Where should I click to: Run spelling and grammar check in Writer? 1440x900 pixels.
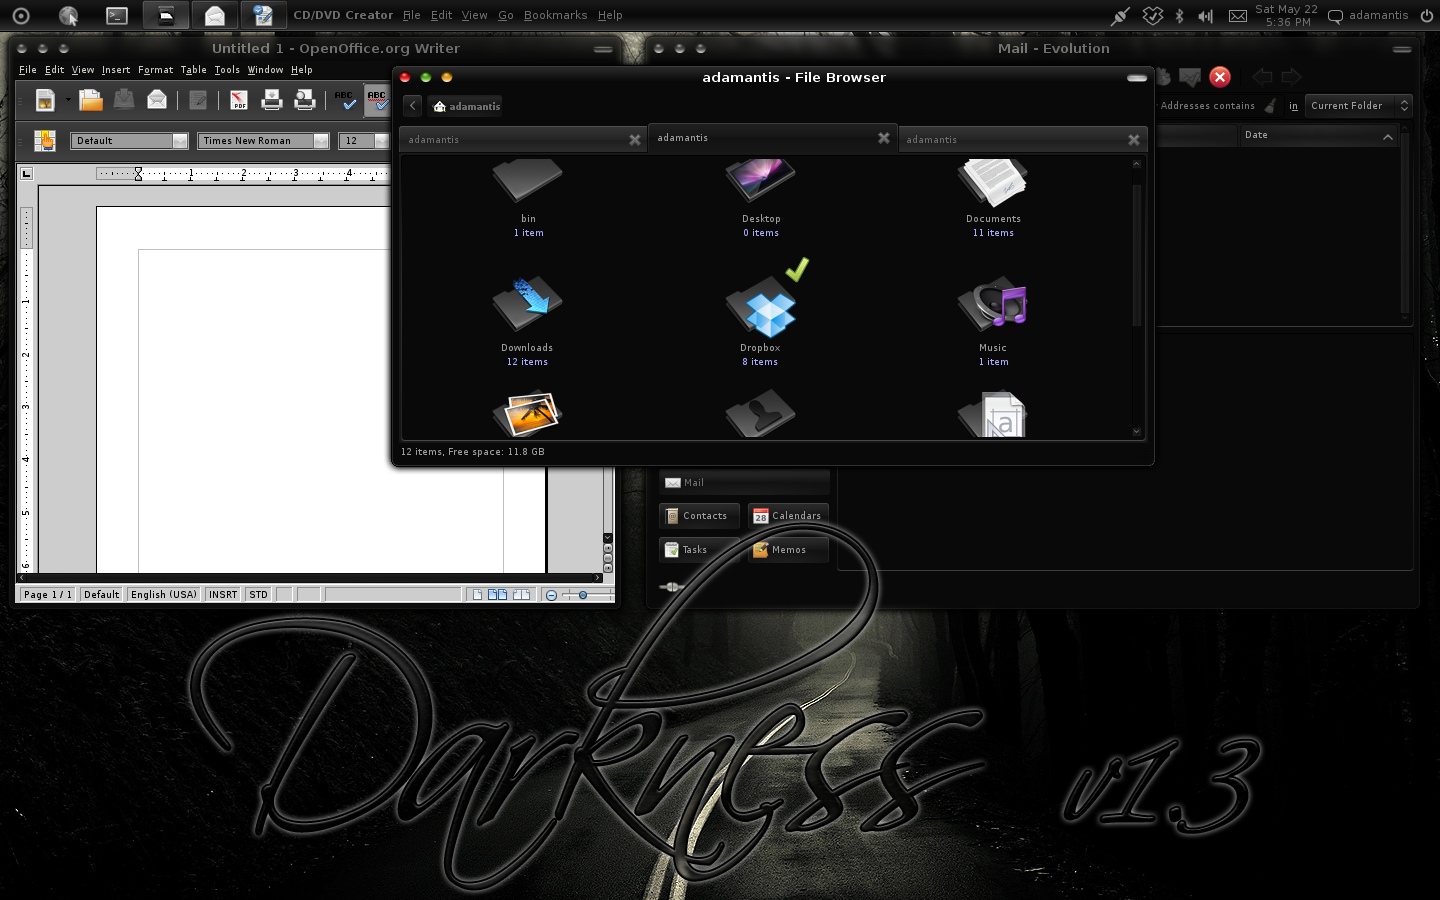[345, 100]
